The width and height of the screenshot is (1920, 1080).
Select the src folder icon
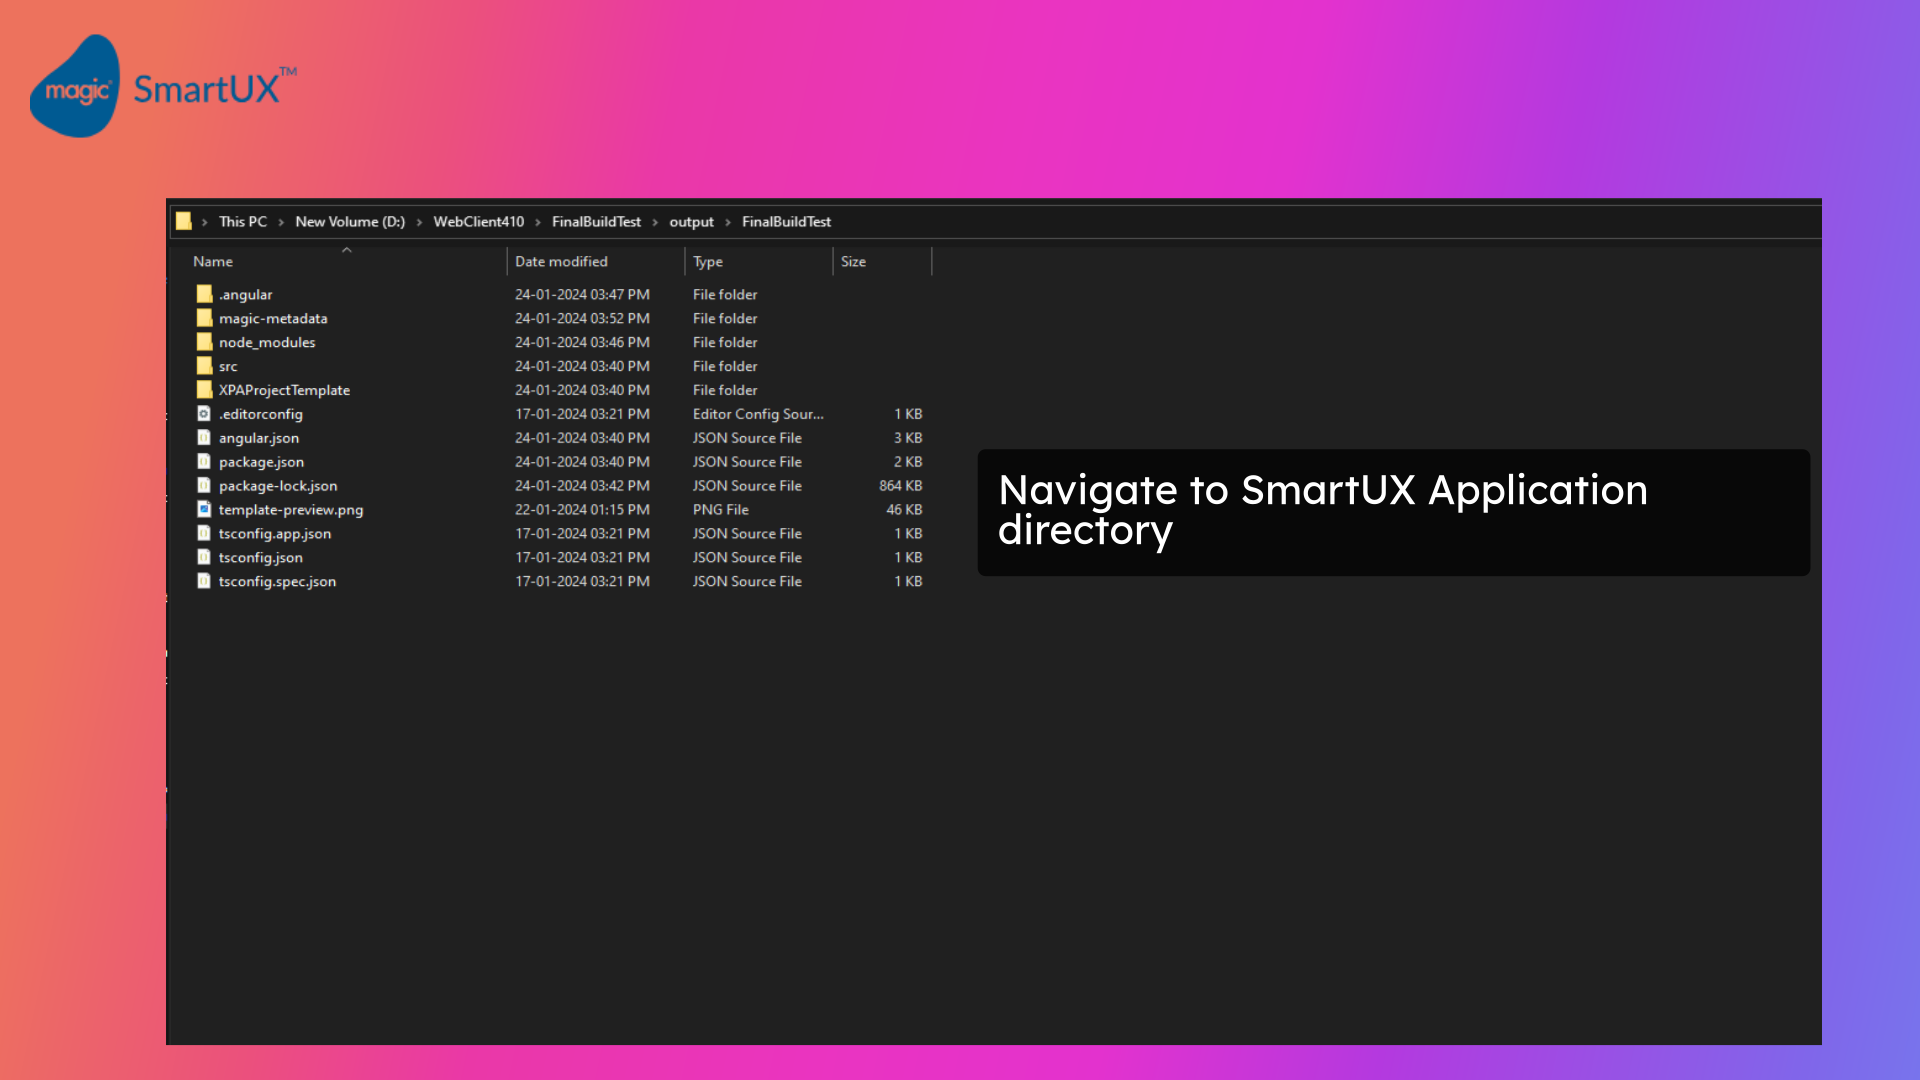click(204, 366)
